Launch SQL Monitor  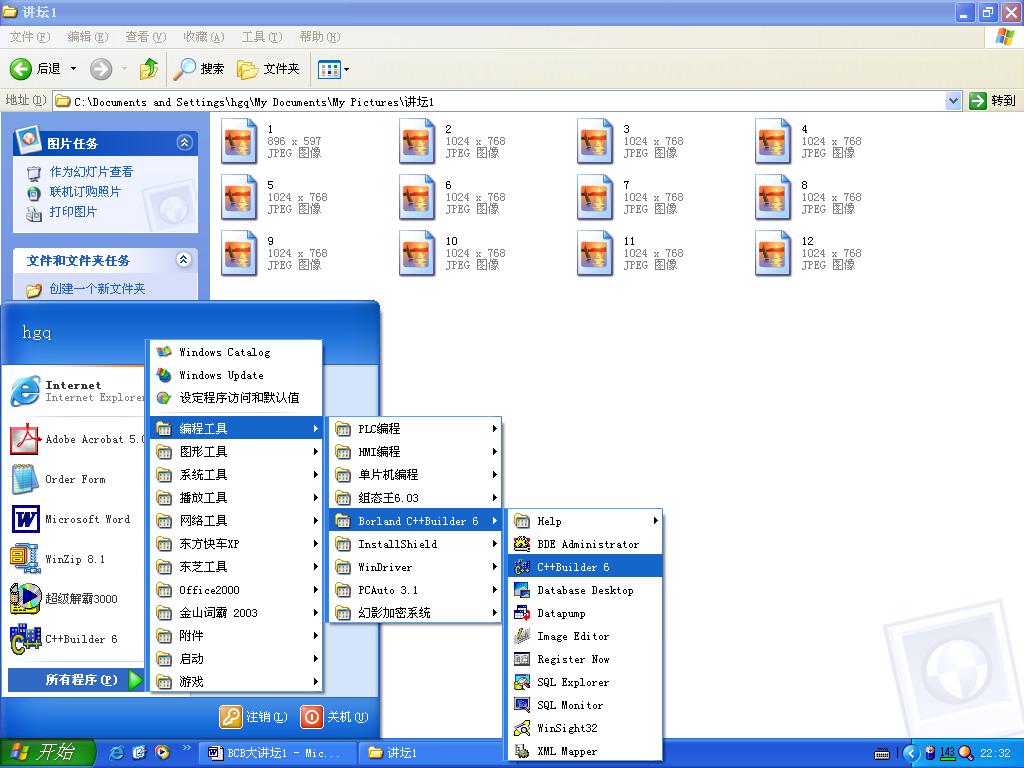click(584, 705)
